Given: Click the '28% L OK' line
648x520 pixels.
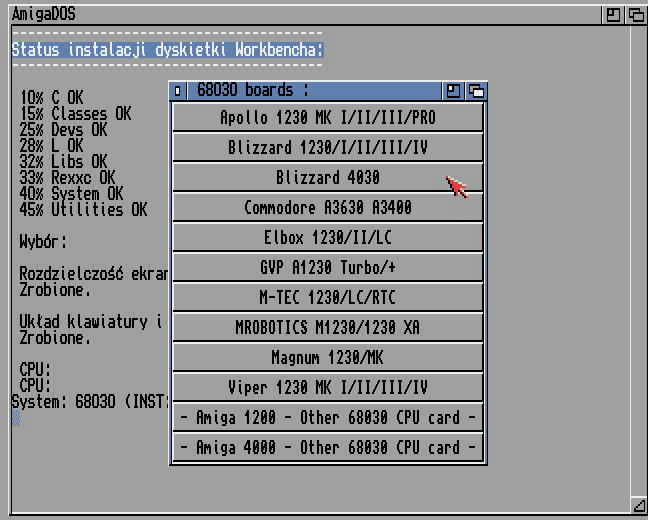Looking at the screenshot, I should (52, 146).
